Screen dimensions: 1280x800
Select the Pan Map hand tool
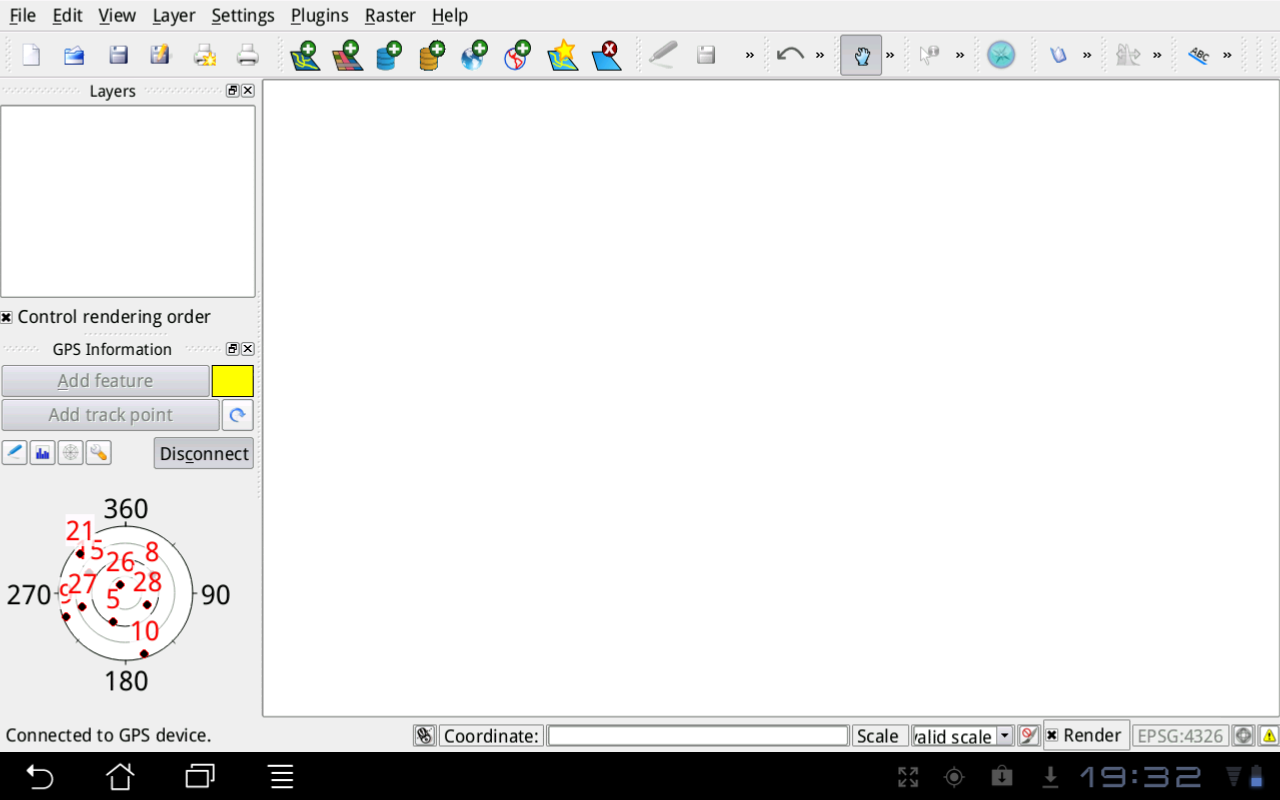coord(861,55)
